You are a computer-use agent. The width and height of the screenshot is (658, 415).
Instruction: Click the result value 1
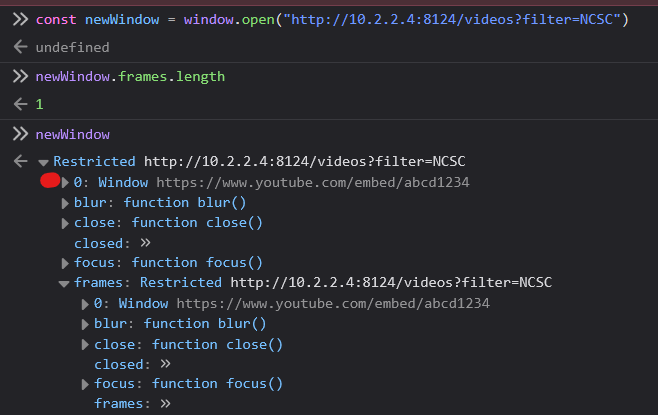coord(39,104)
